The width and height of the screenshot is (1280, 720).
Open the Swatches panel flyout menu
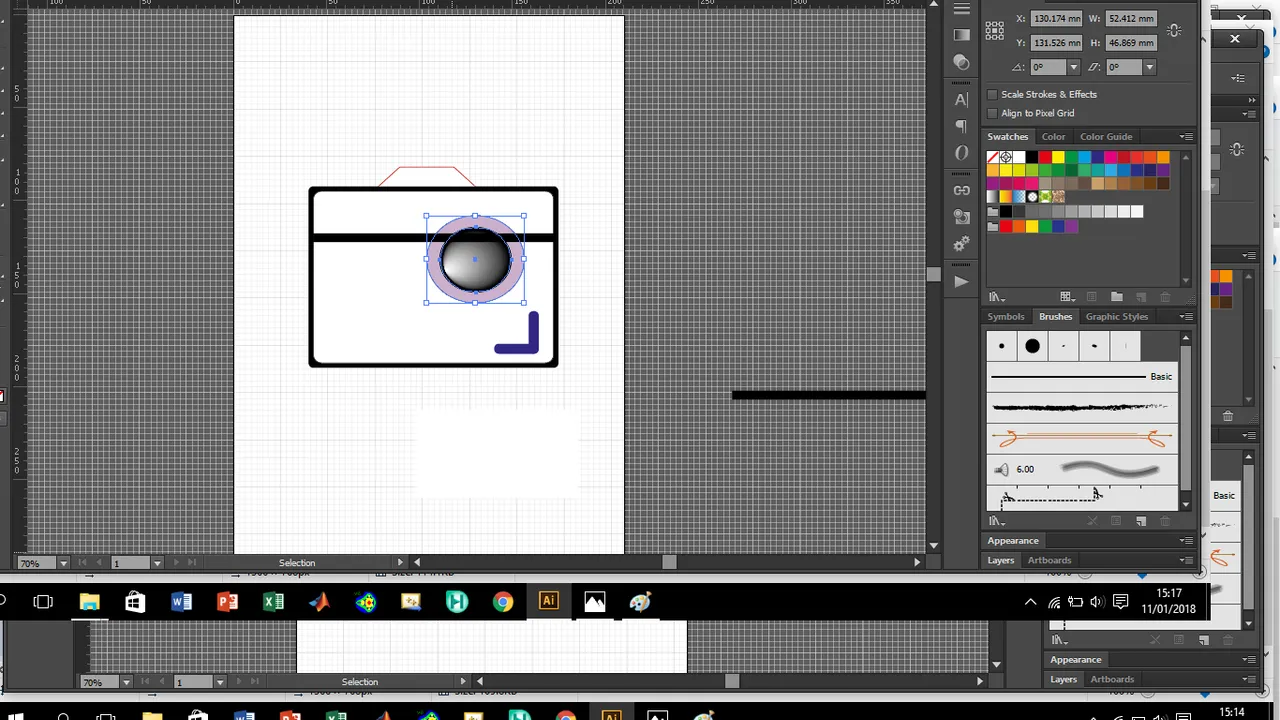pyautogui.click(x=1186, y=137)
